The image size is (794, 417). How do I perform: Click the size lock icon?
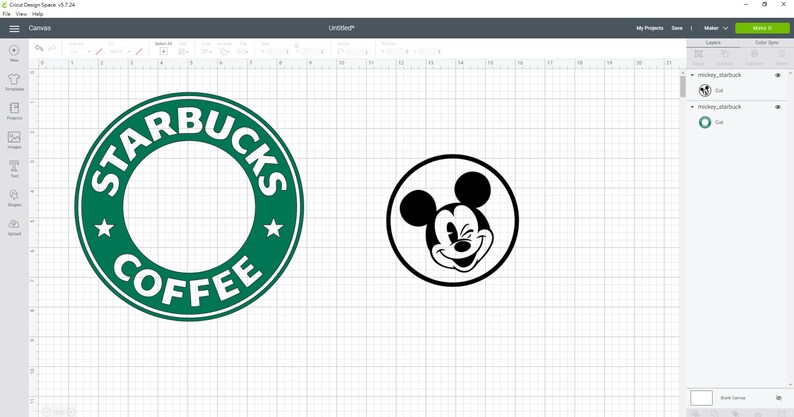pos(297,46)
